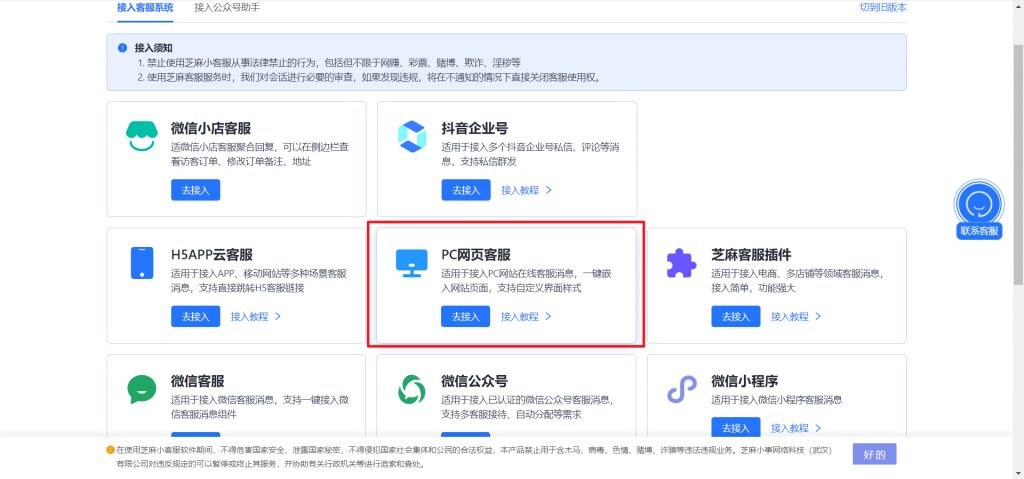Click the 芝麻客服插件 card title
Image resolution: width=1024 pixels, height=479 pixels.
(751, 255)
